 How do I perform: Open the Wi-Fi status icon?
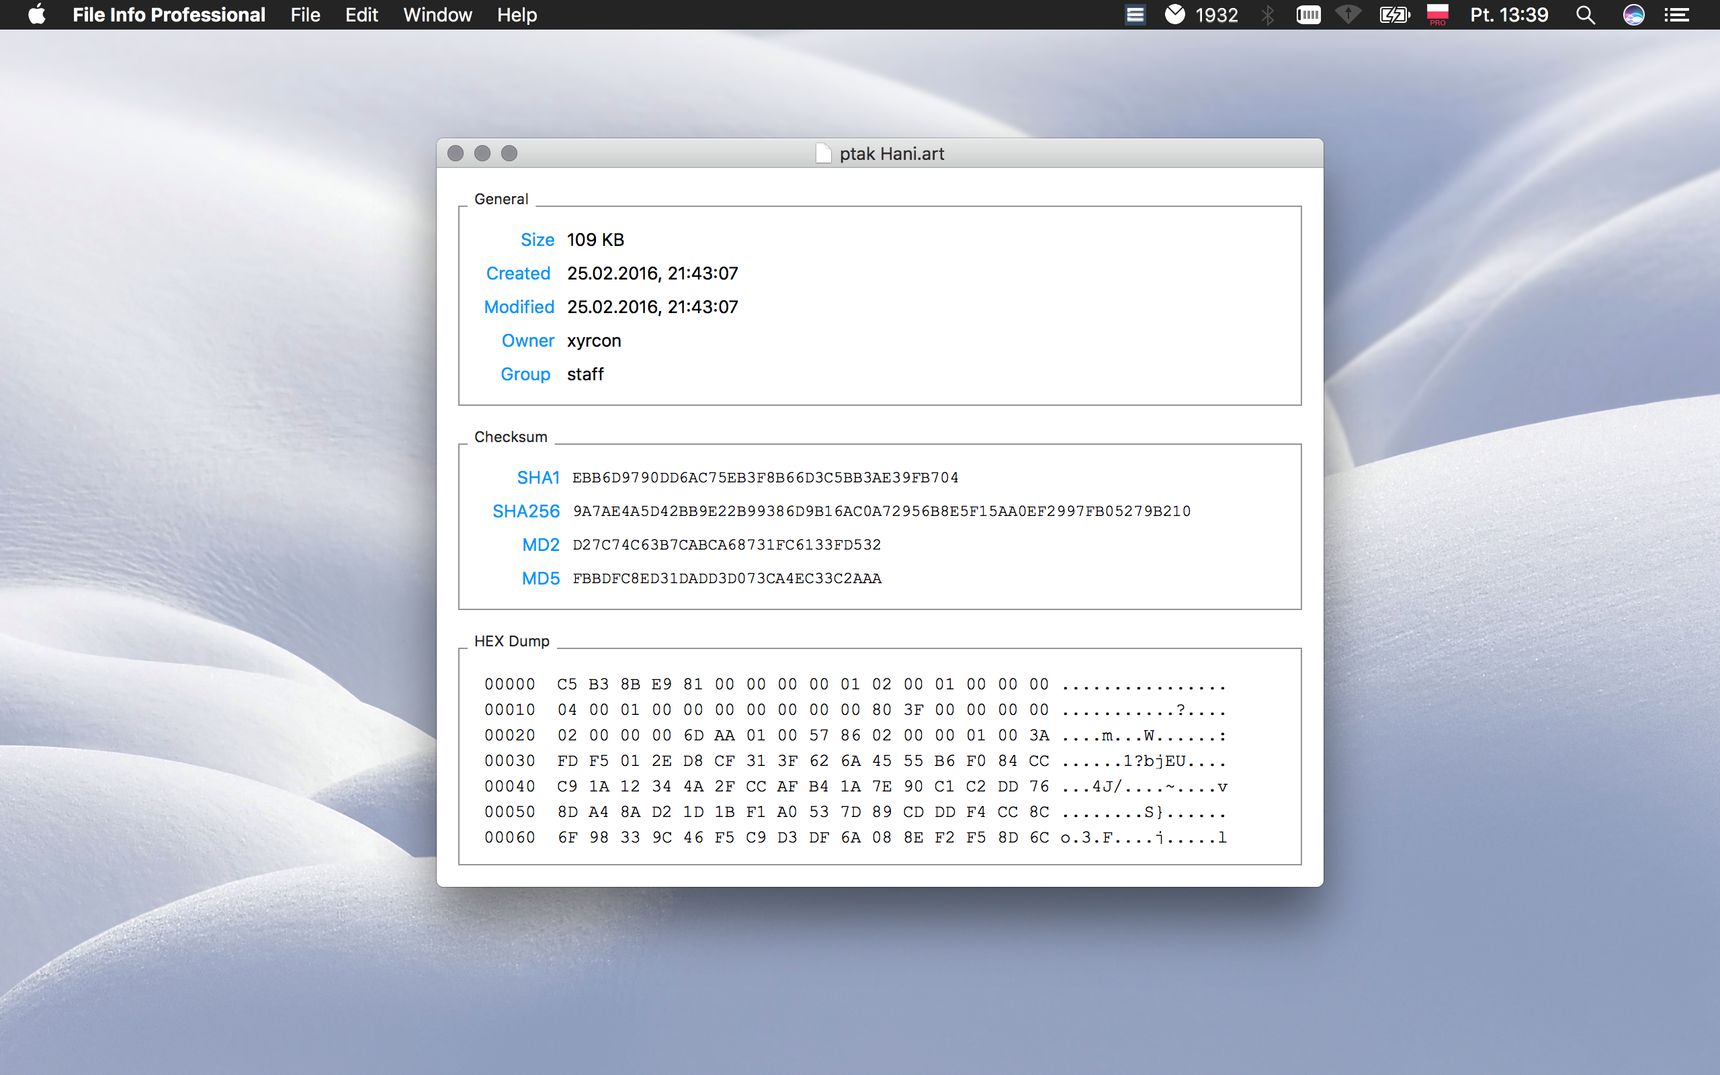1348,14
